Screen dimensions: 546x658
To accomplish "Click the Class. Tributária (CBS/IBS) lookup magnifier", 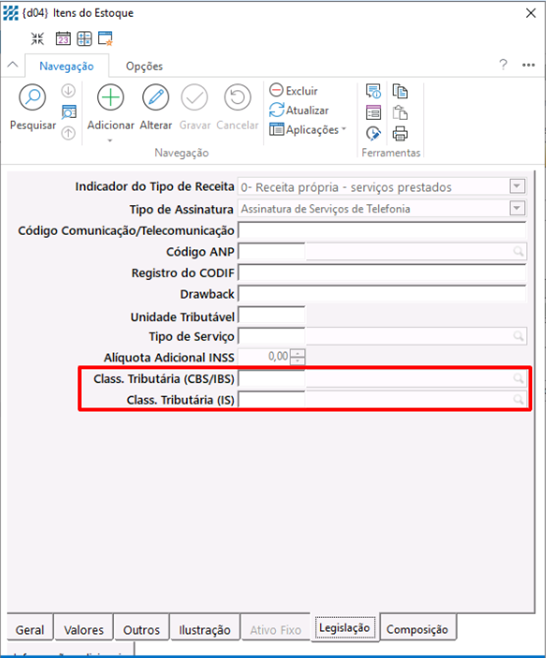I will pyautogui.click(x=518, y=379).
